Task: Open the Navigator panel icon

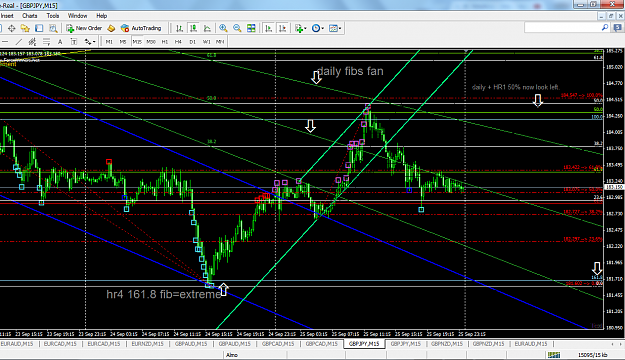Action: coord(25,28)
